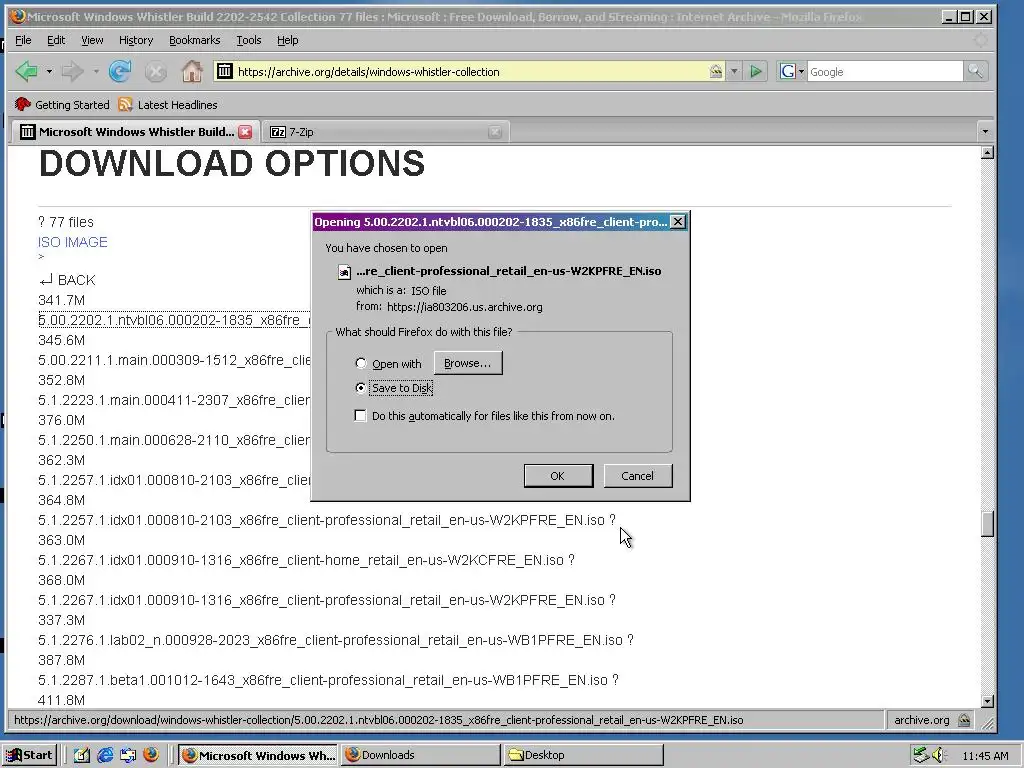The image size is (1024, 768).
Task: Open the Start menu
Action: pos(29,755)
